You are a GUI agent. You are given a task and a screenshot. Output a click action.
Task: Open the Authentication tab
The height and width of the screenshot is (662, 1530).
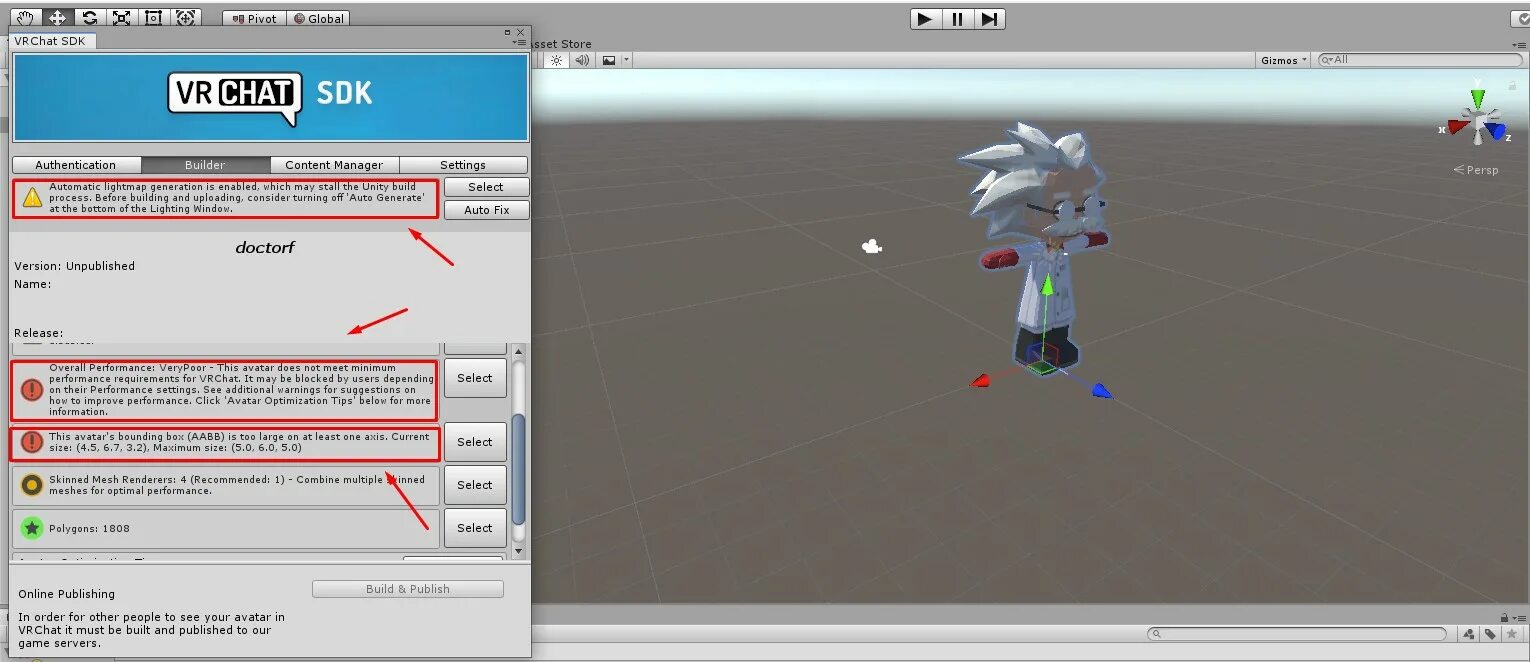pyautogui.click(x=76, y=165)
